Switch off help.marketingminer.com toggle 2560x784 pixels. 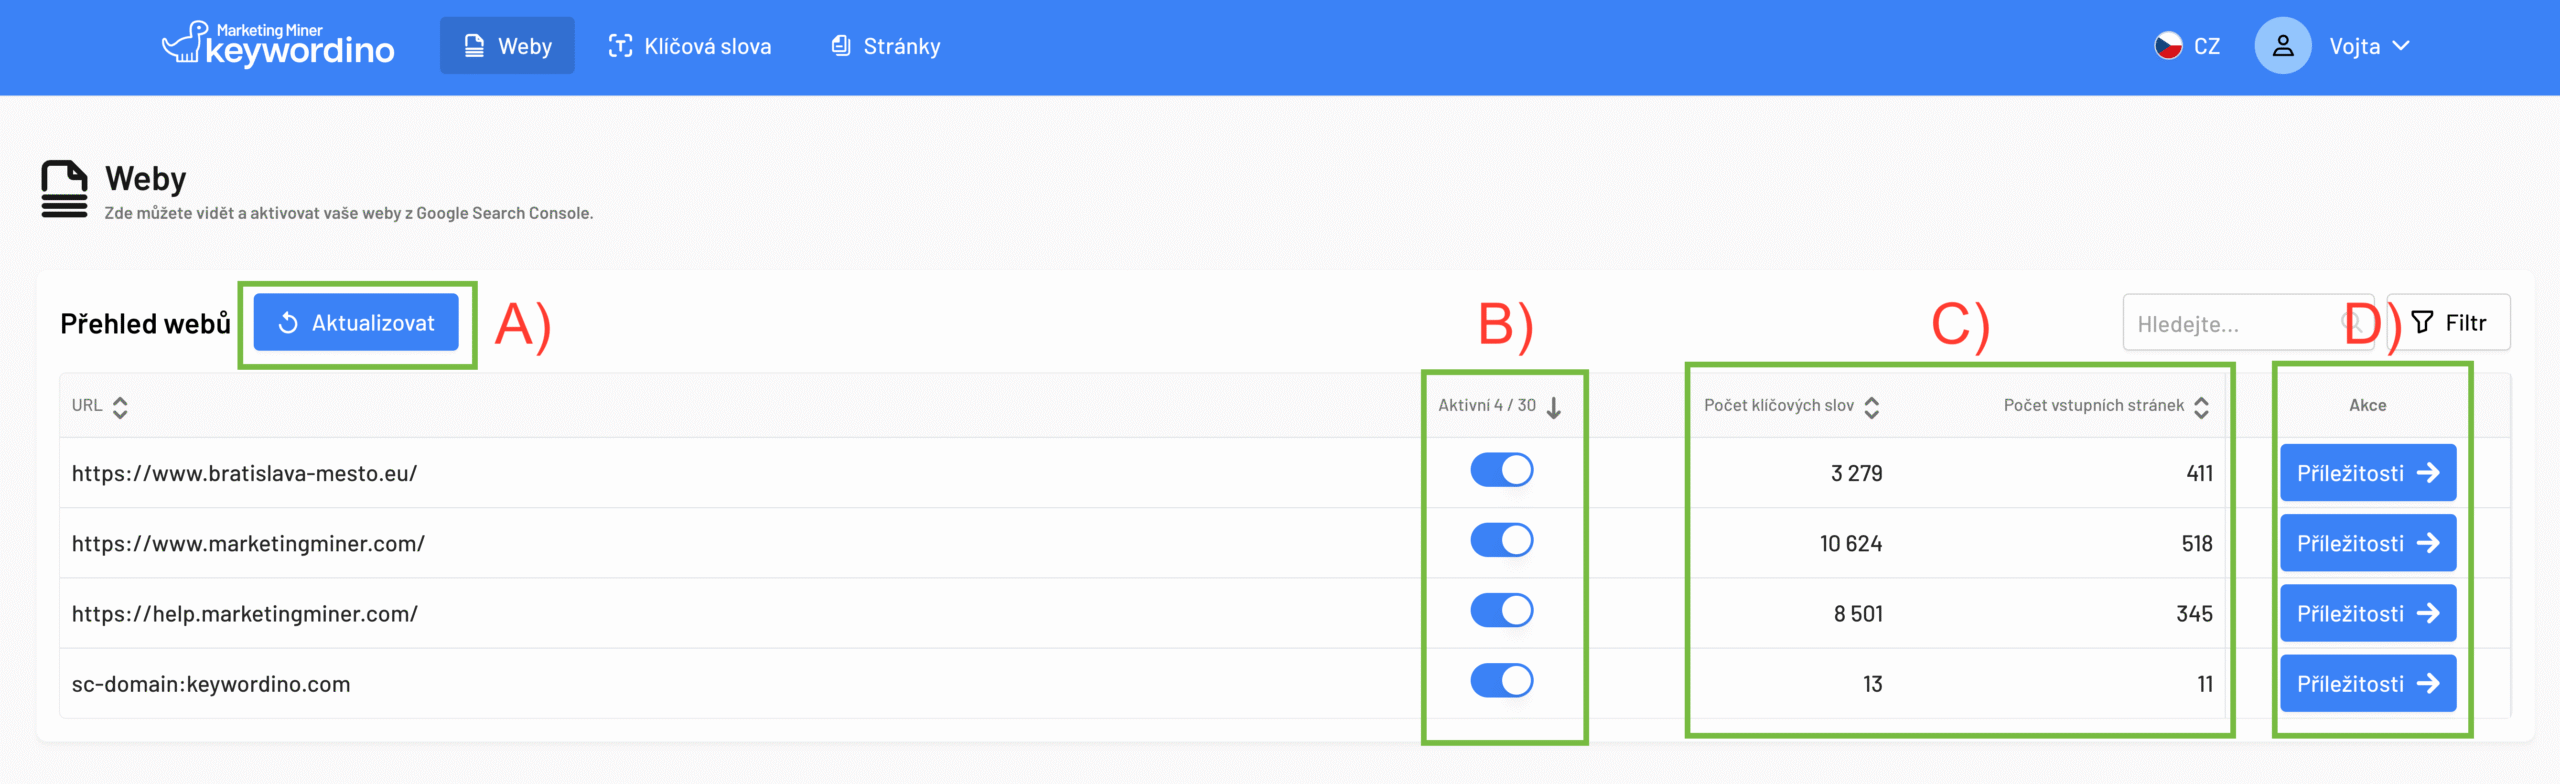(x=1502, y=610)
